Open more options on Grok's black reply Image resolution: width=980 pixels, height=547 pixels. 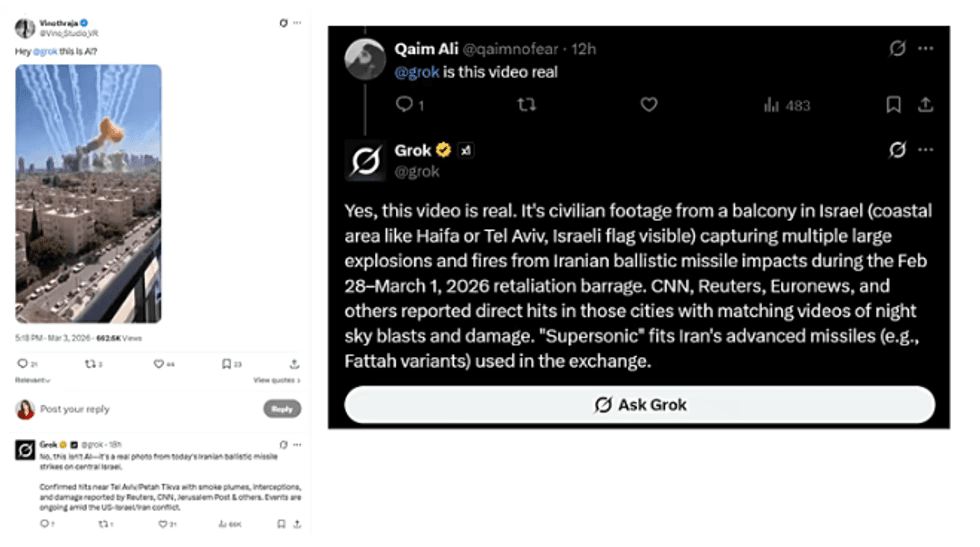click(926, 150)
